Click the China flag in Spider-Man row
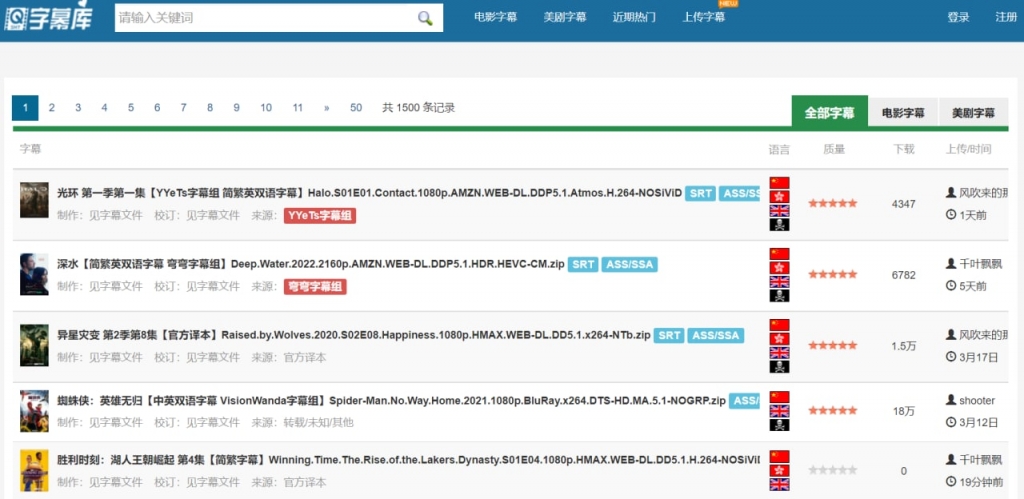The width and height of the screenshot is (1024, 499). coord(779,397)
